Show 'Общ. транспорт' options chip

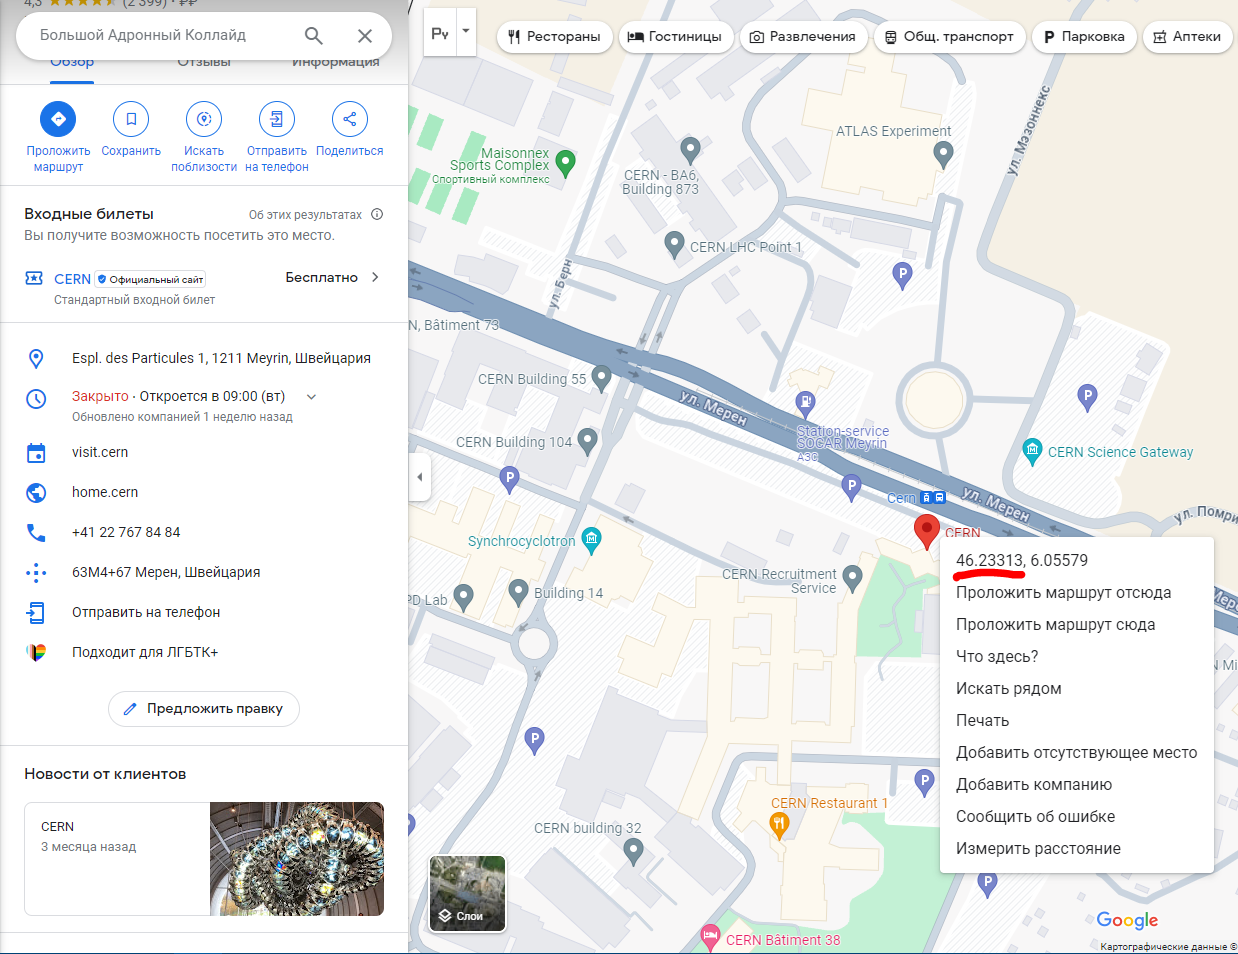click(950, 37)
